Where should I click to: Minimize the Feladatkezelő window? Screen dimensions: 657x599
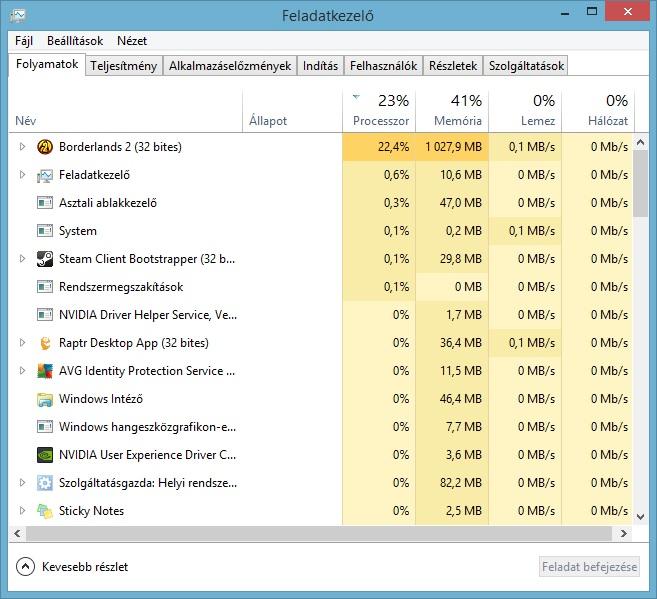[565, 13]
